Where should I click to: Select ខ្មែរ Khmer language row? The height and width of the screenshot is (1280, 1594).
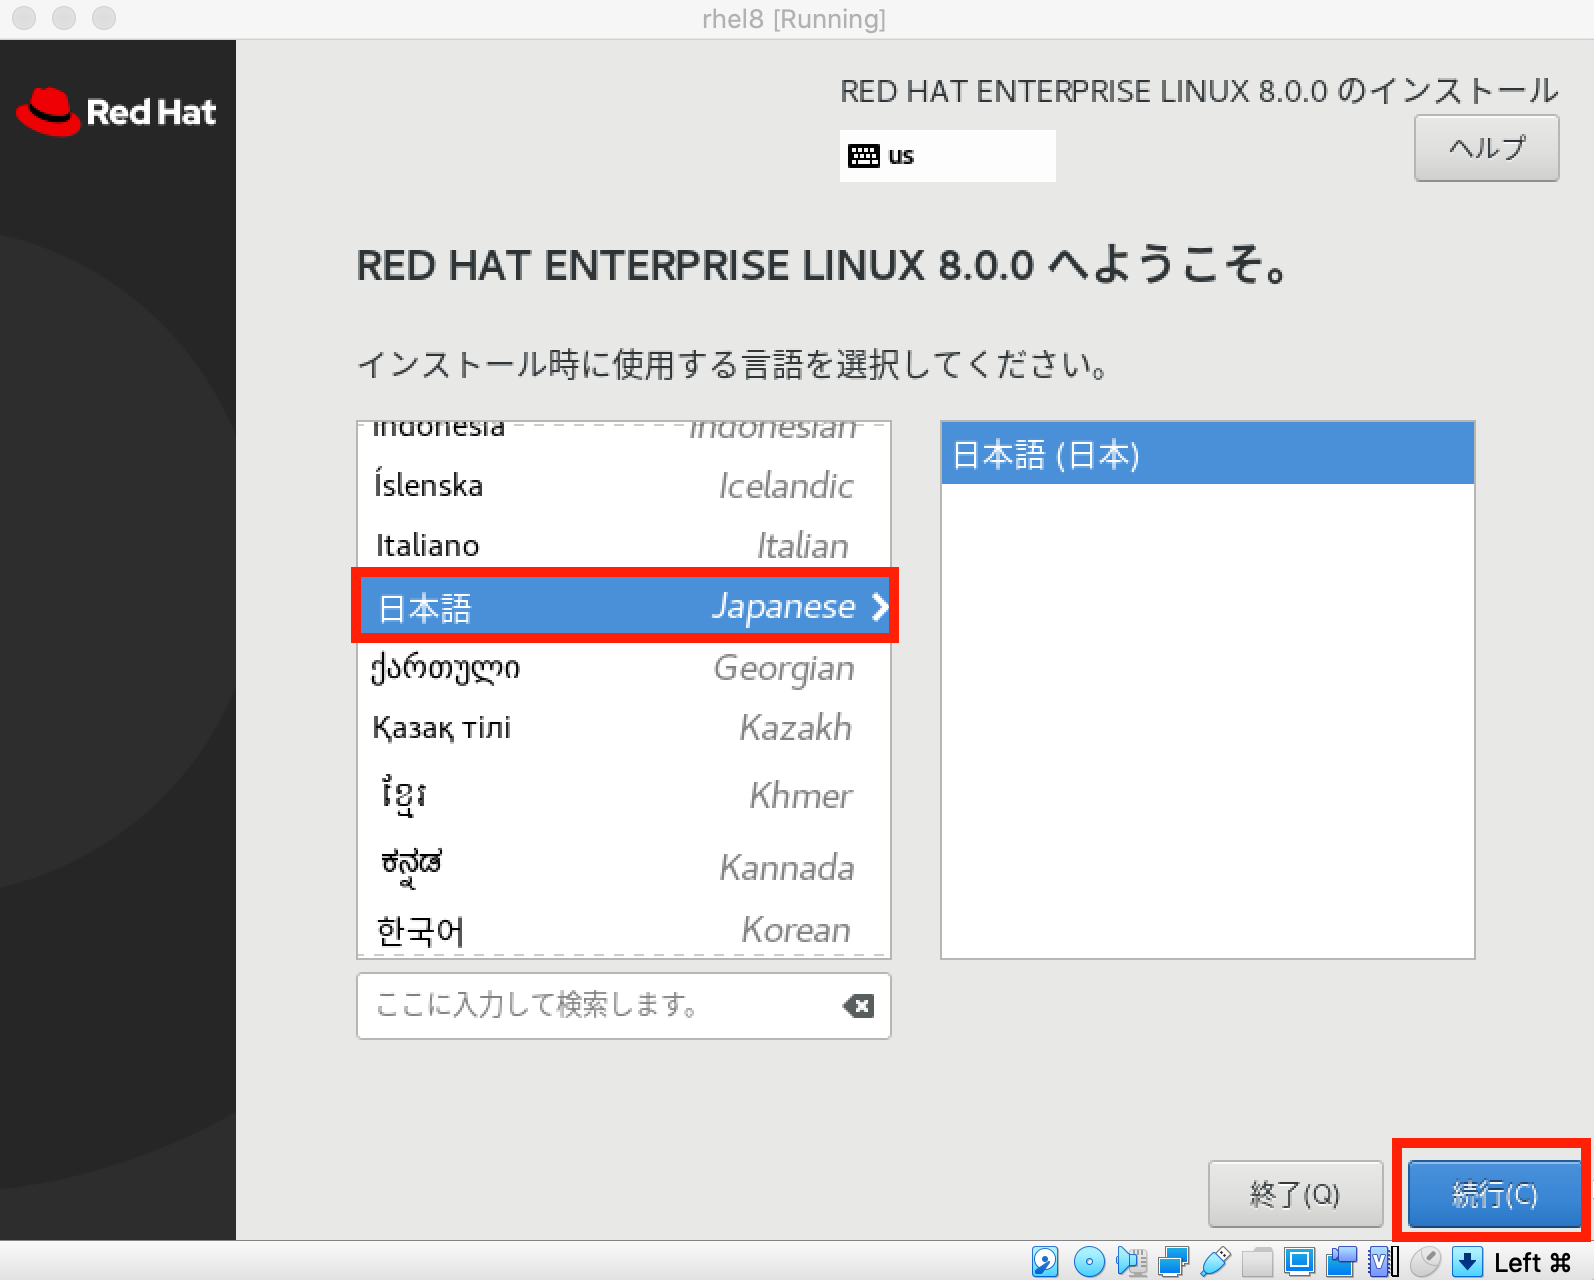point(623,796)
